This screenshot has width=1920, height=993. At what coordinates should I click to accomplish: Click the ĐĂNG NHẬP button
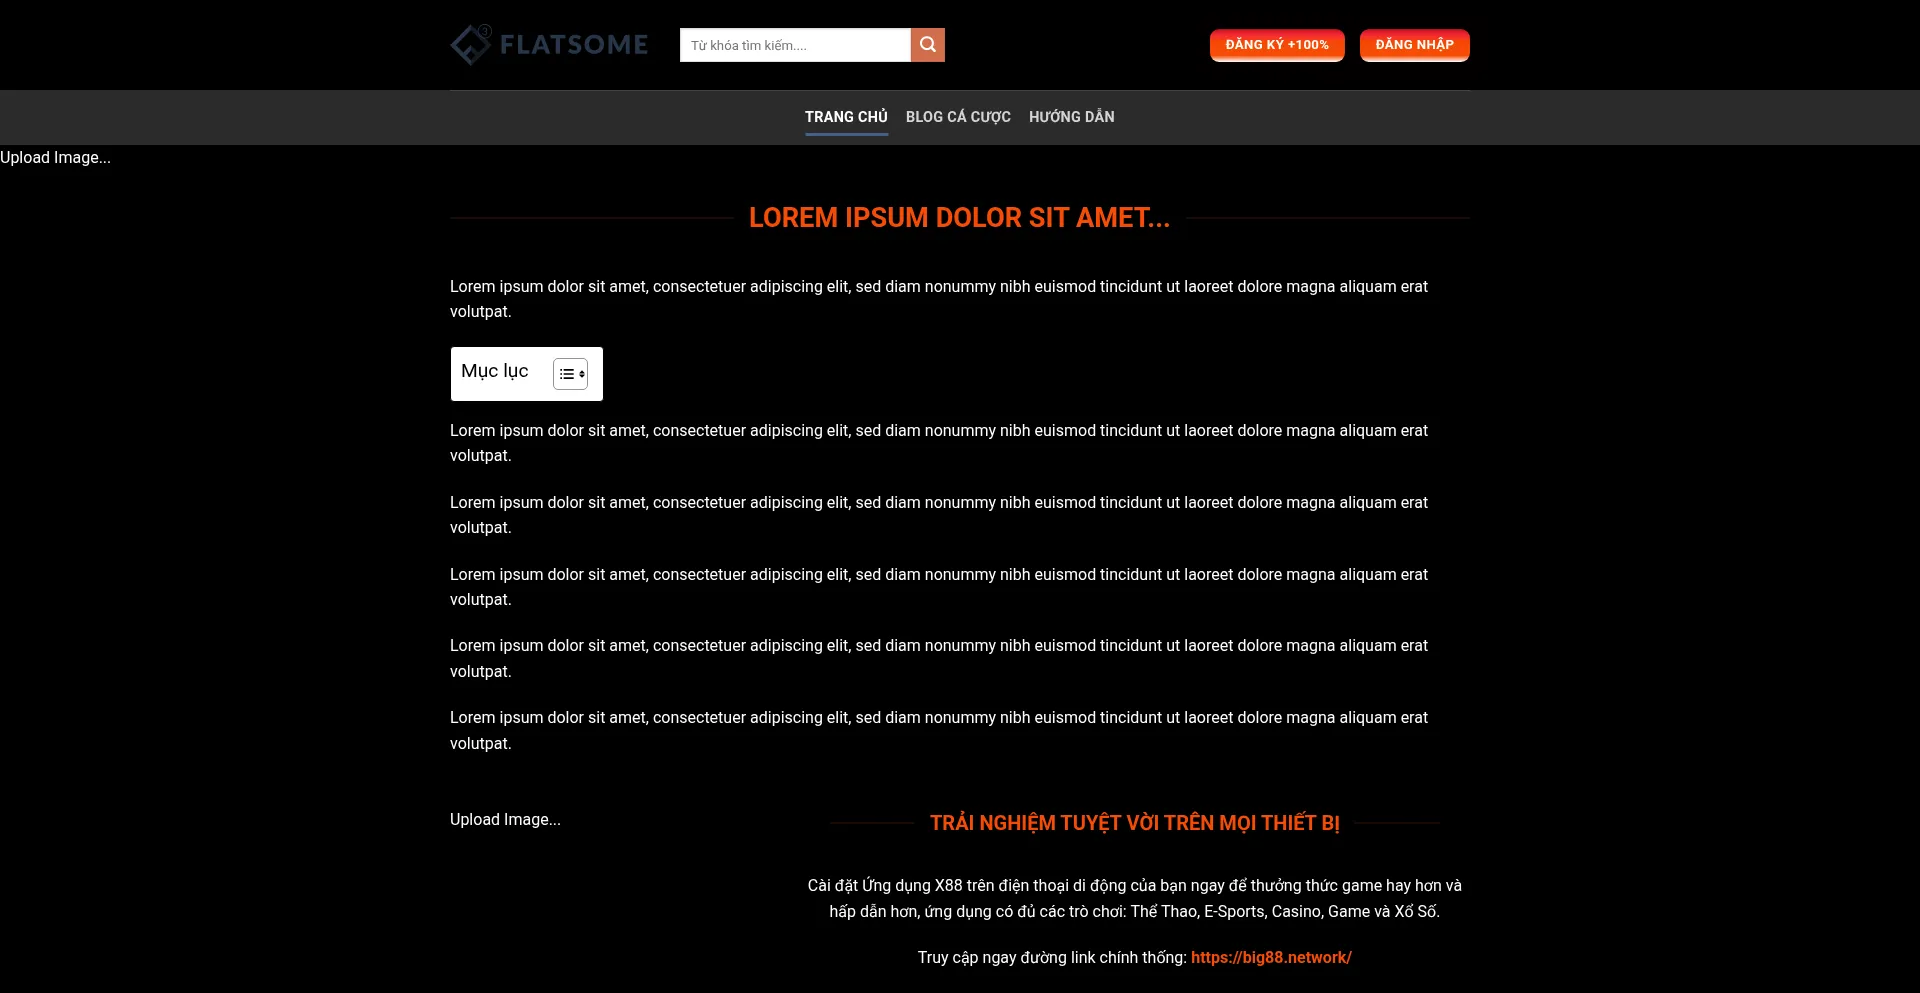[1414, 45]
